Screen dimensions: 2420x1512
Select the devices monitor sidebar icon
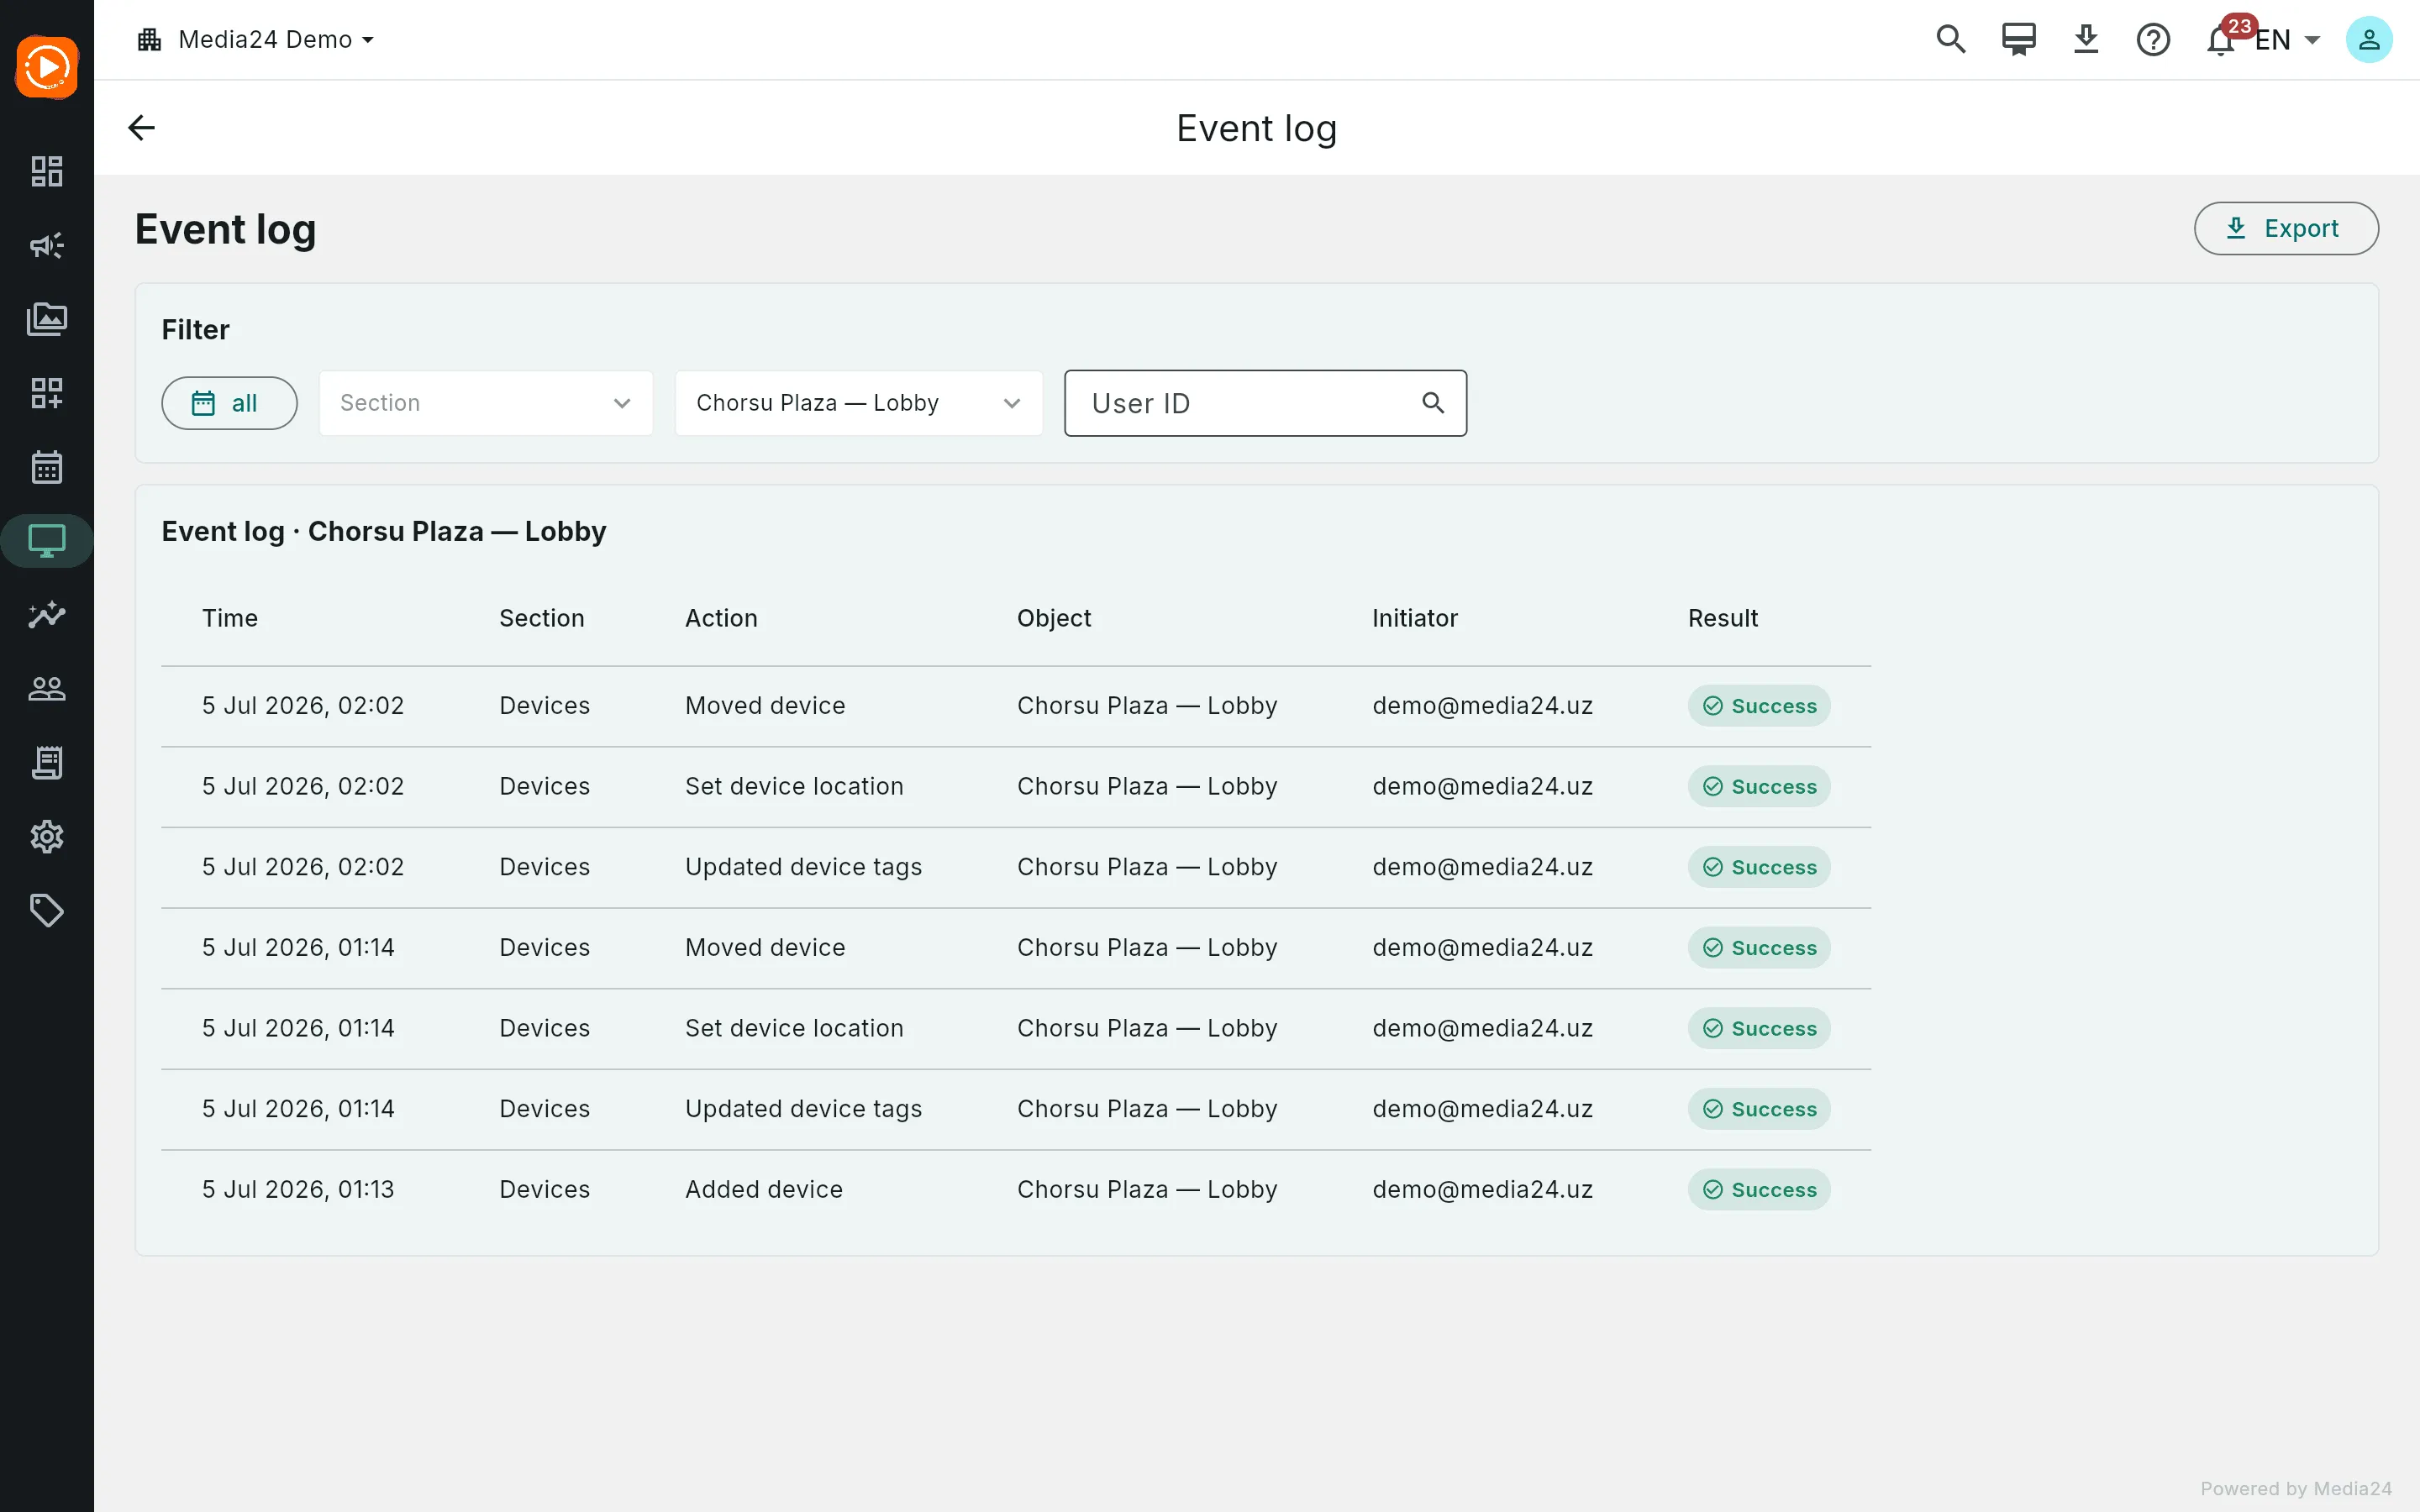[x=47, y=541]
